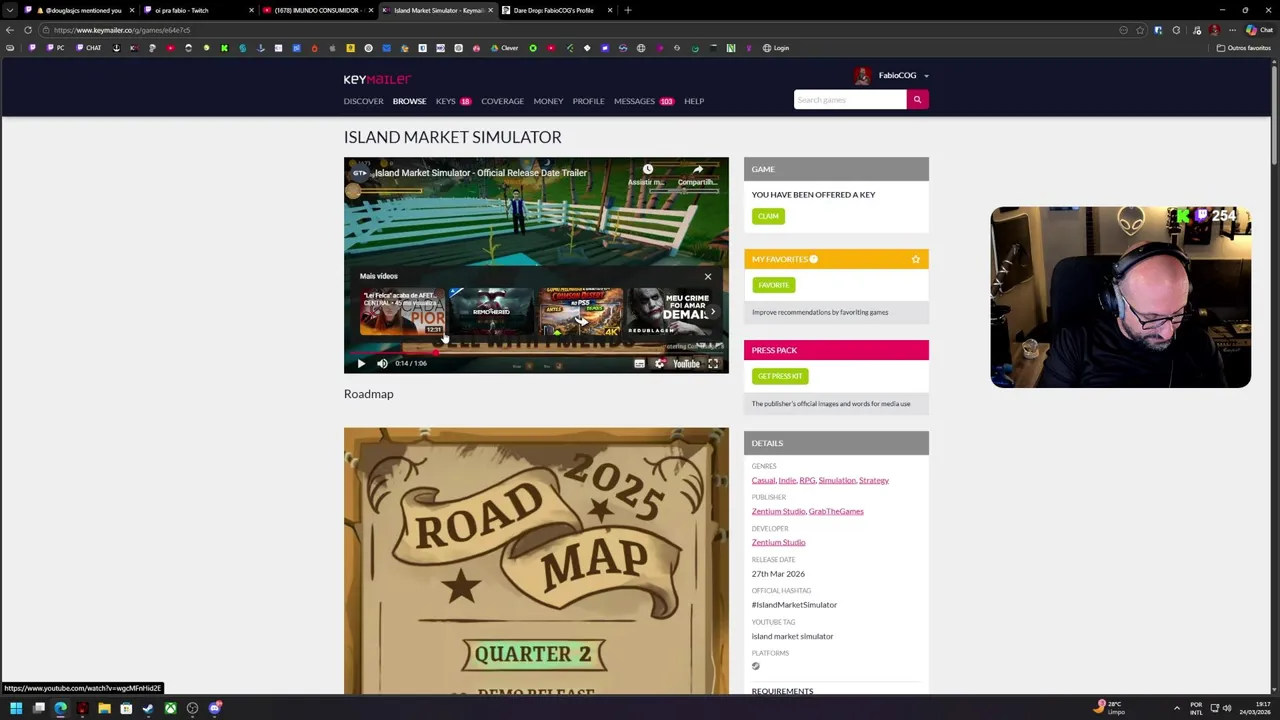Click the FabioCOG avatar picture

click(862, 76)
